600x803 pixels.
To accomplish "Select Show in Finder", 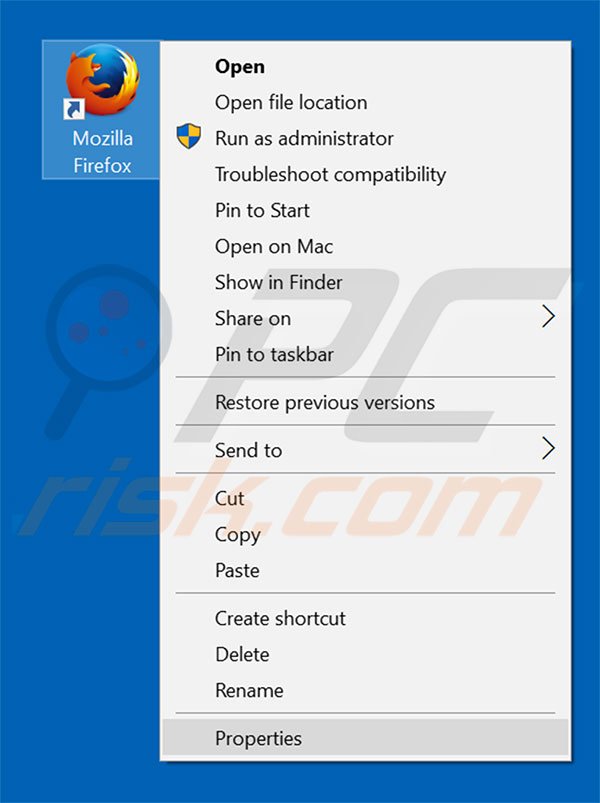I will coord(366,282).
